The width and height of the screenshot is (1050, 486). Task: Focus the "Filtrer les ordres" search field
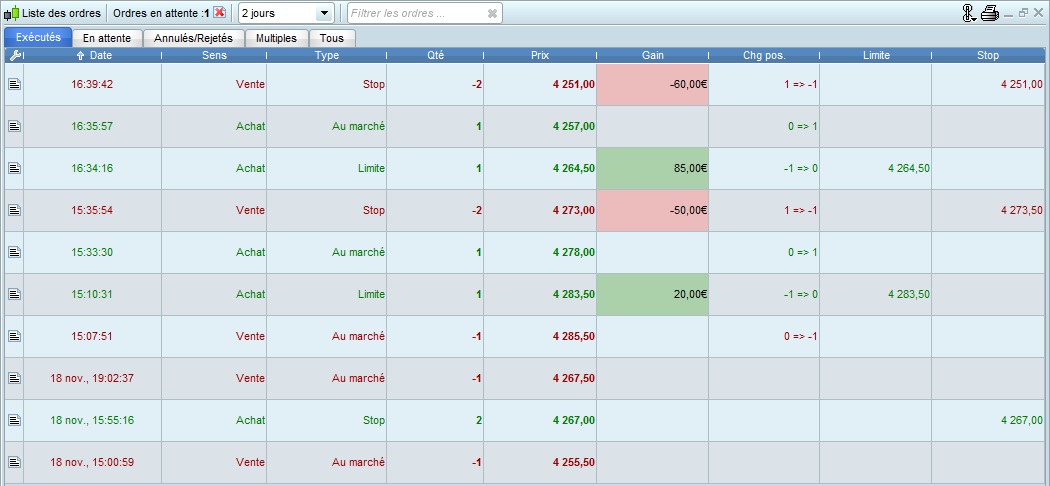(x=415, y=13)
